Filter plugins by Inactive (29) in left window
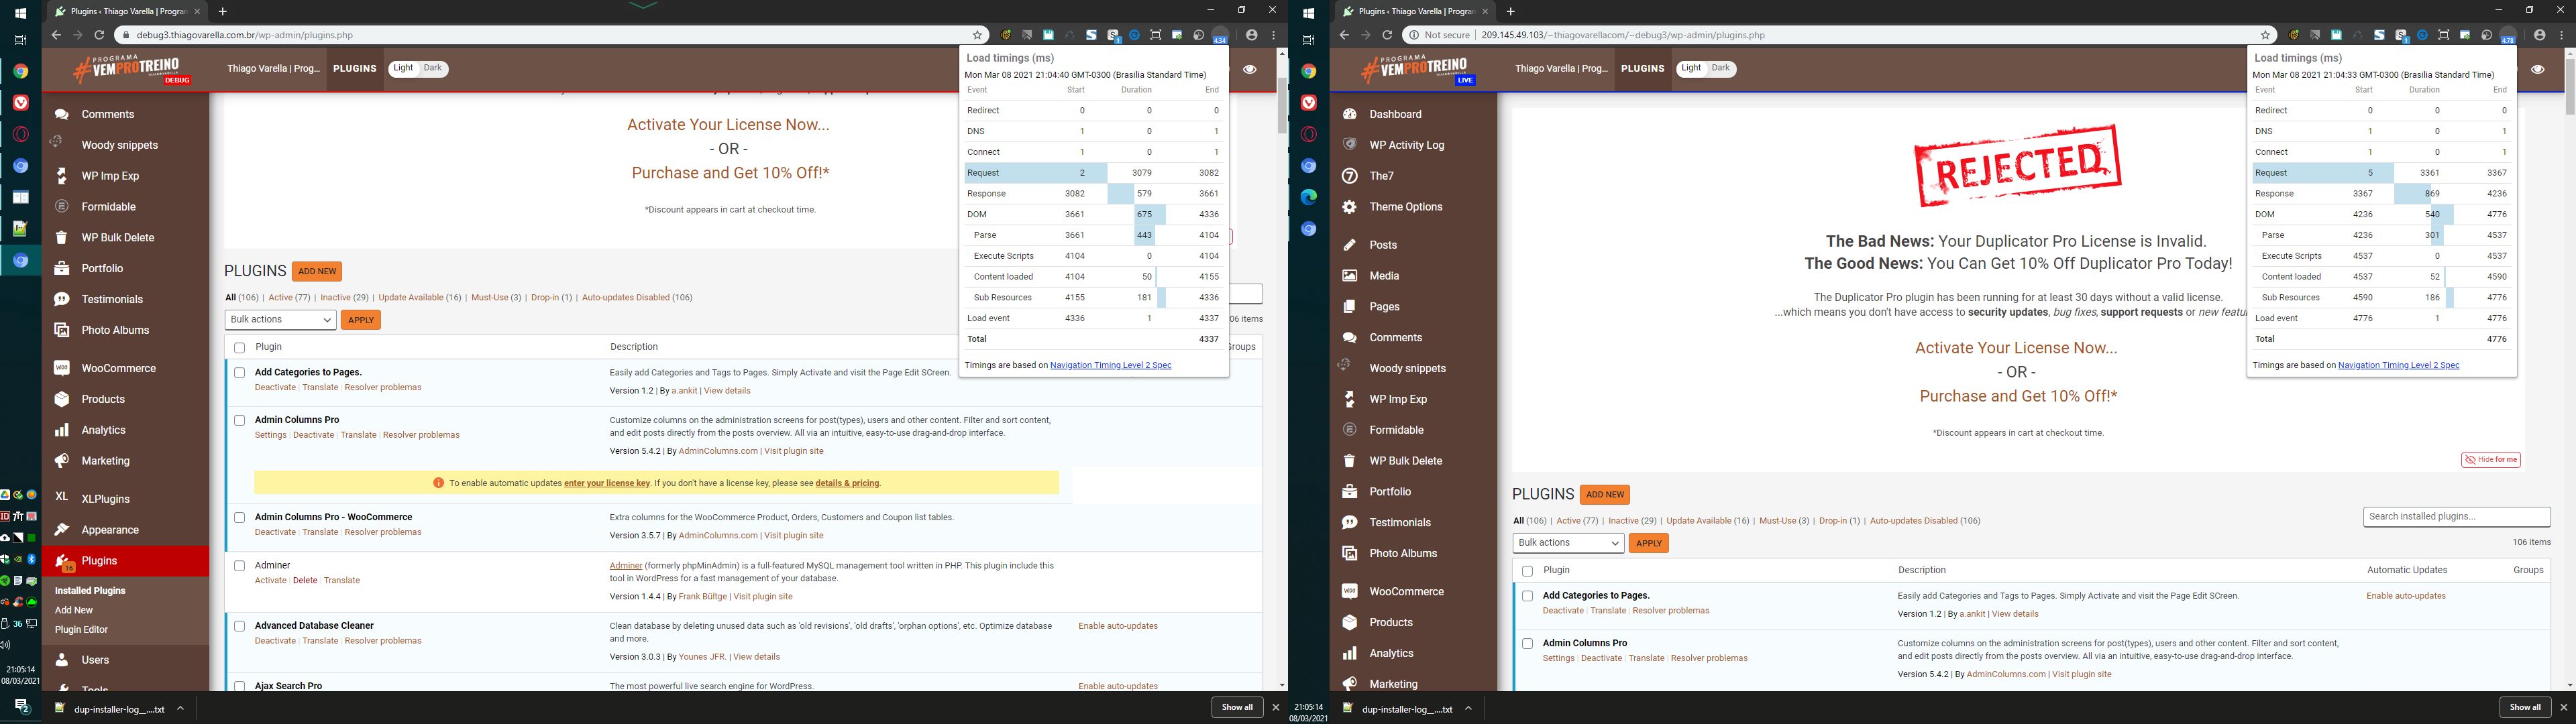 (x=344, y=298)
